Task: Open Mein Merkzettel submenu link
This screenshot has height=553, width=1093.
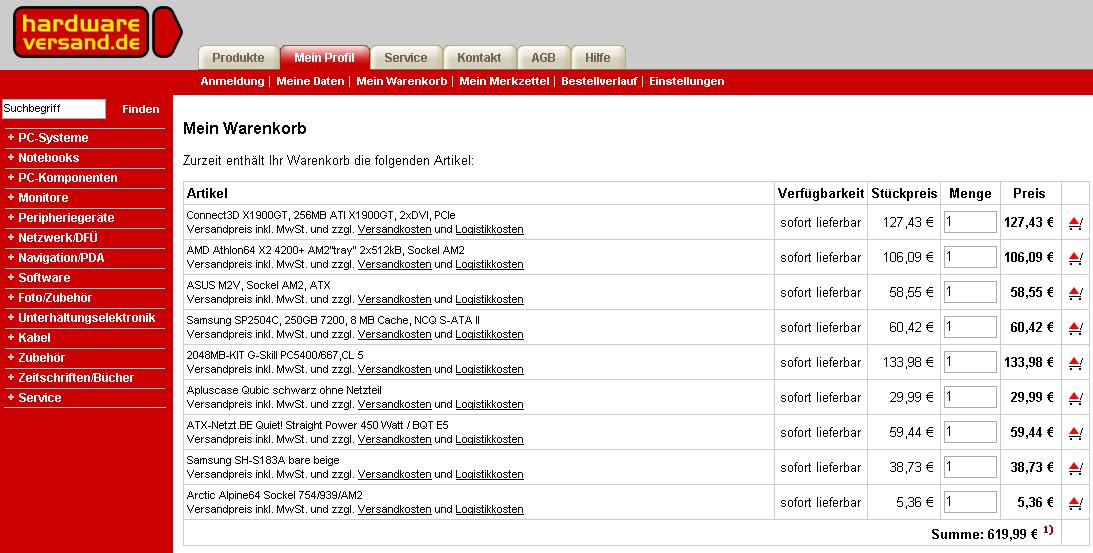Action: point(505,82)
